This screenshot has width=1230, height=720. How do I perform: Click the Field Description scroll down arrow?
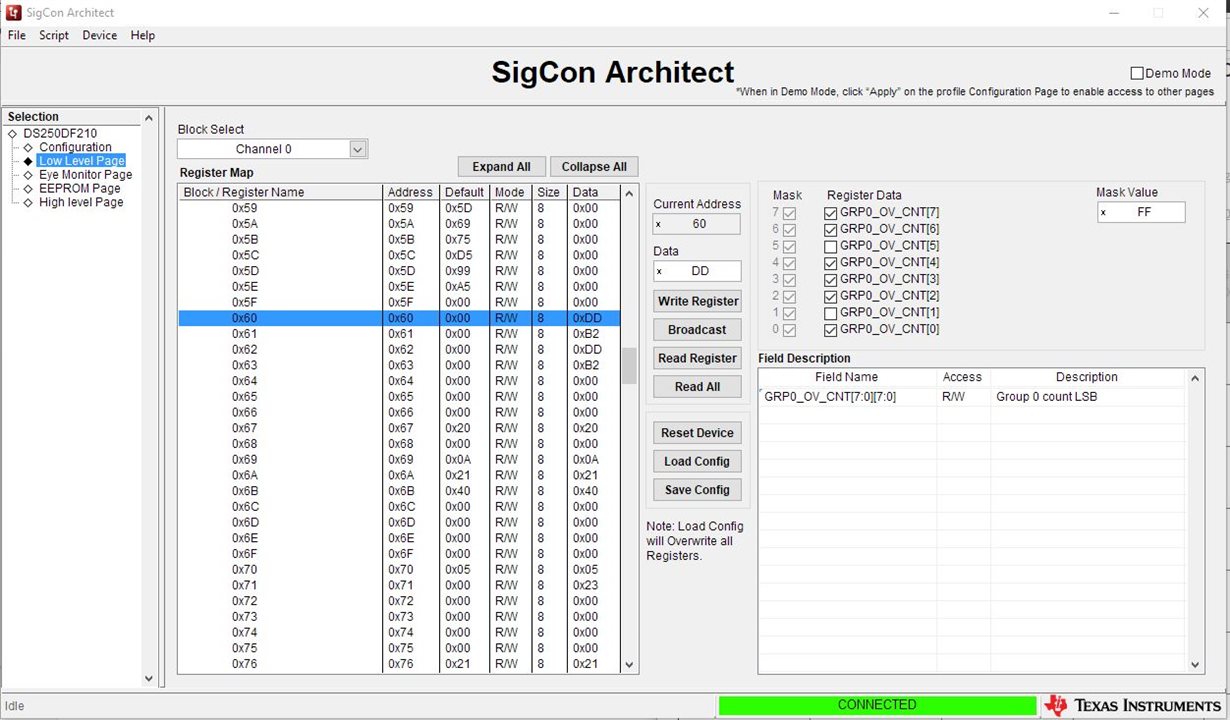pos(1195,664)
